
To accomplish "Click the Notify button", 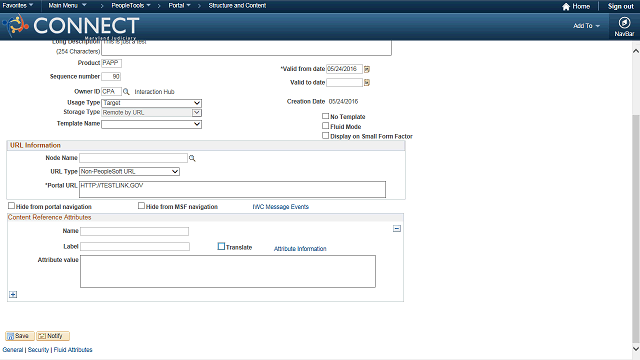I will point(53,336).
